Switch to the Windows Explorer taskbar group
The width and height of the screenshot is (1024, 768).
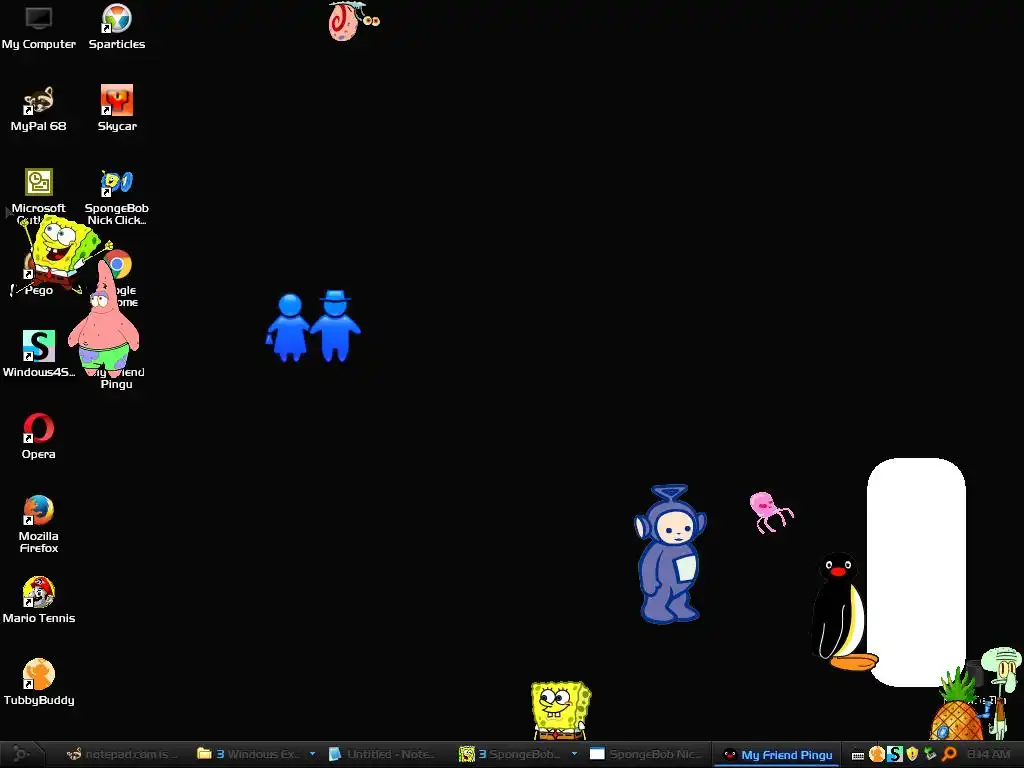coord(249,754)
